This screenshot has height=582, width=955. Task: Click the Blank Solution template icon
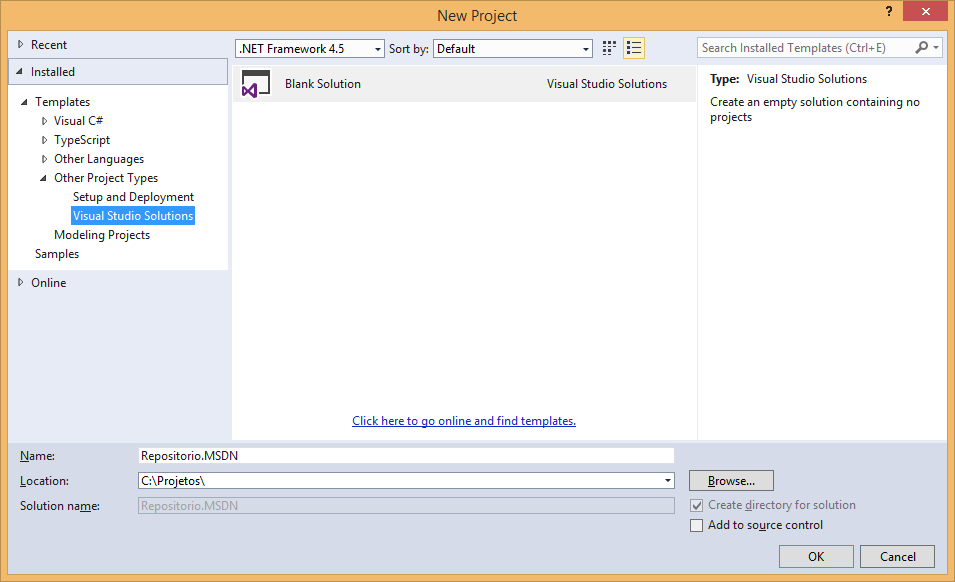point(256,84)
